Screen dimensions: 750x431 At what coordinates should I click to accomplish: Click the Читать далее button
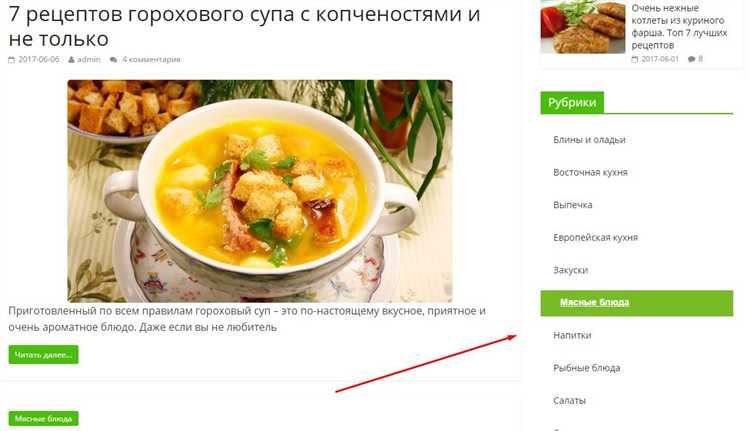(x=44, y=355)
